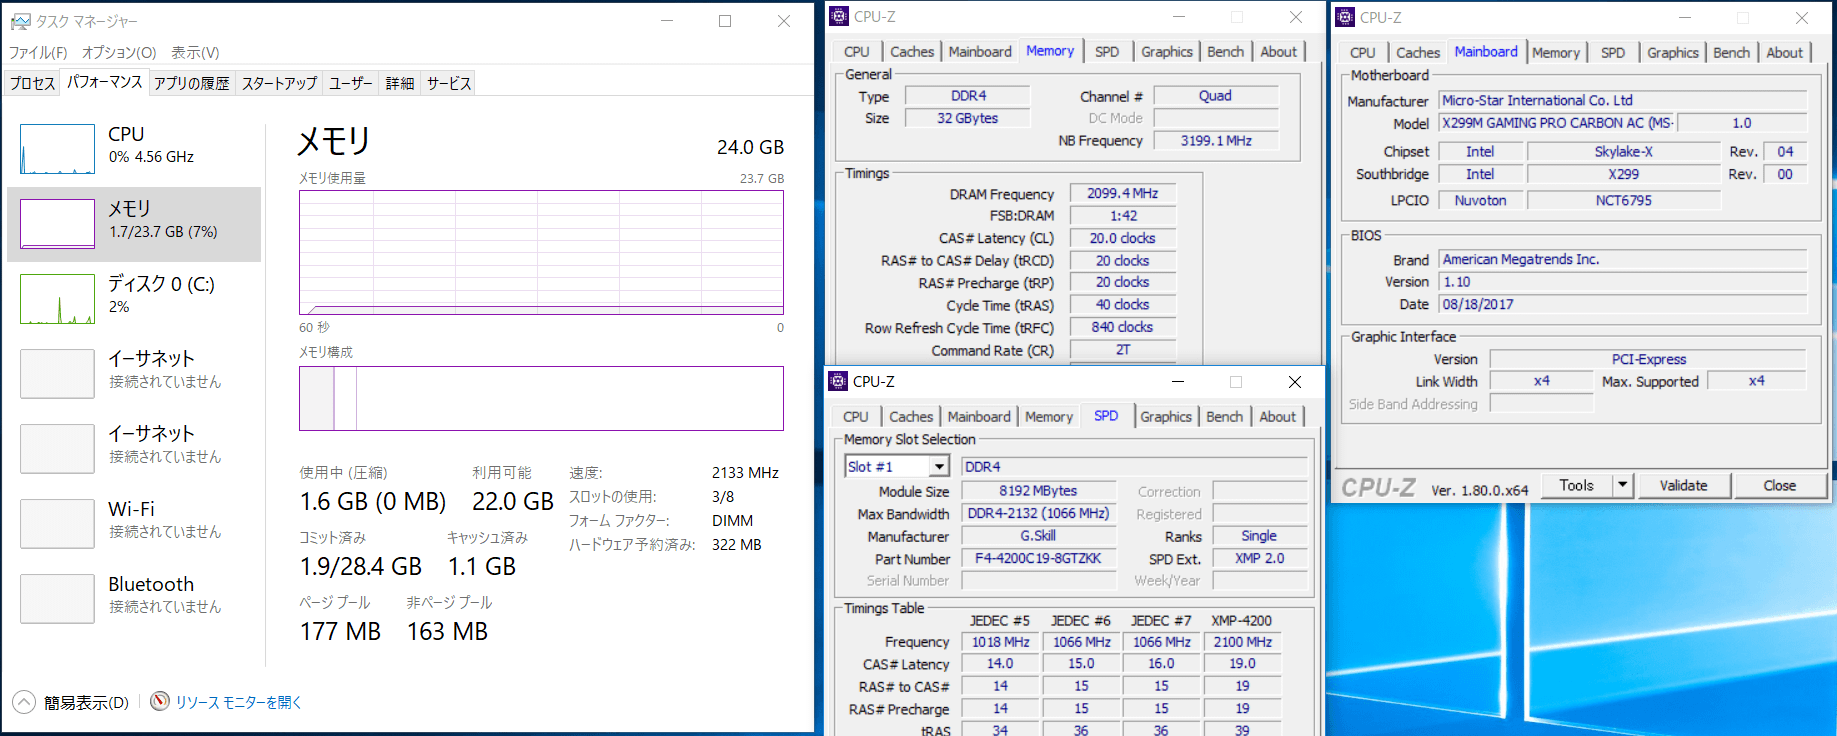Screen dimensions: 1837x736
Task: Open Memory tab in CPU-Z Mainboard window
Action: (1556, 53)
